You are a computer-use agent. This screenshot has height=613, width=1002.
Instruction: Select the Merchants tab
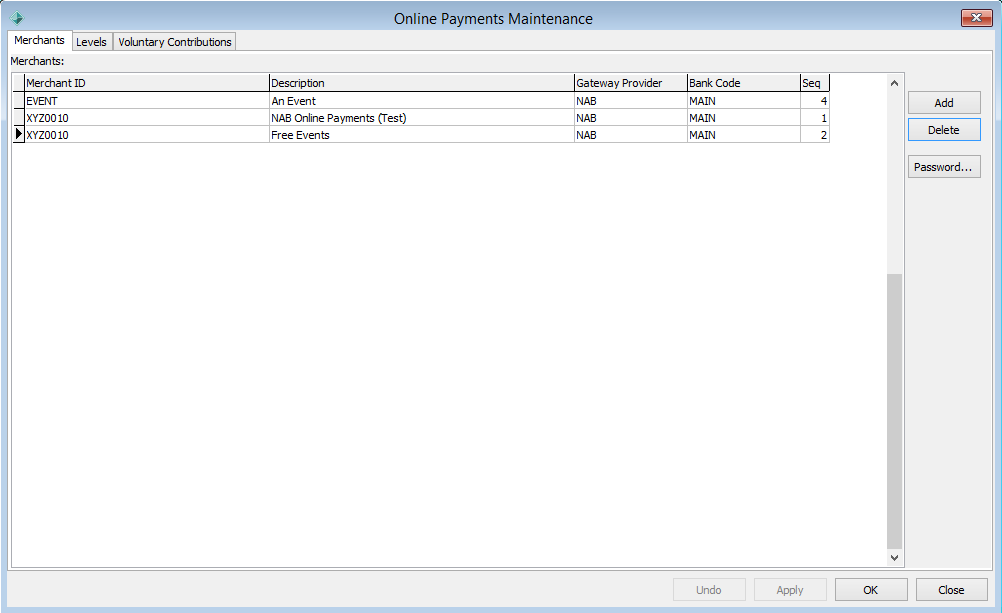39,40
